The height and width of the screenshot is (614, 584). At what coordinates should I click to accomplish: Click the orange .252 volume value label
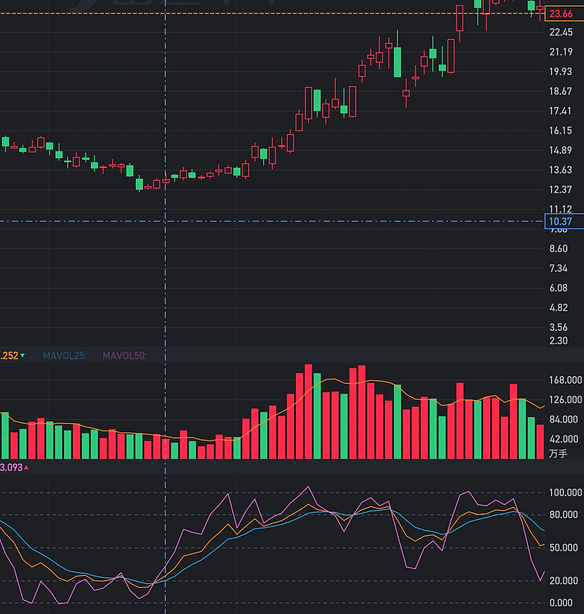[9, 356]
